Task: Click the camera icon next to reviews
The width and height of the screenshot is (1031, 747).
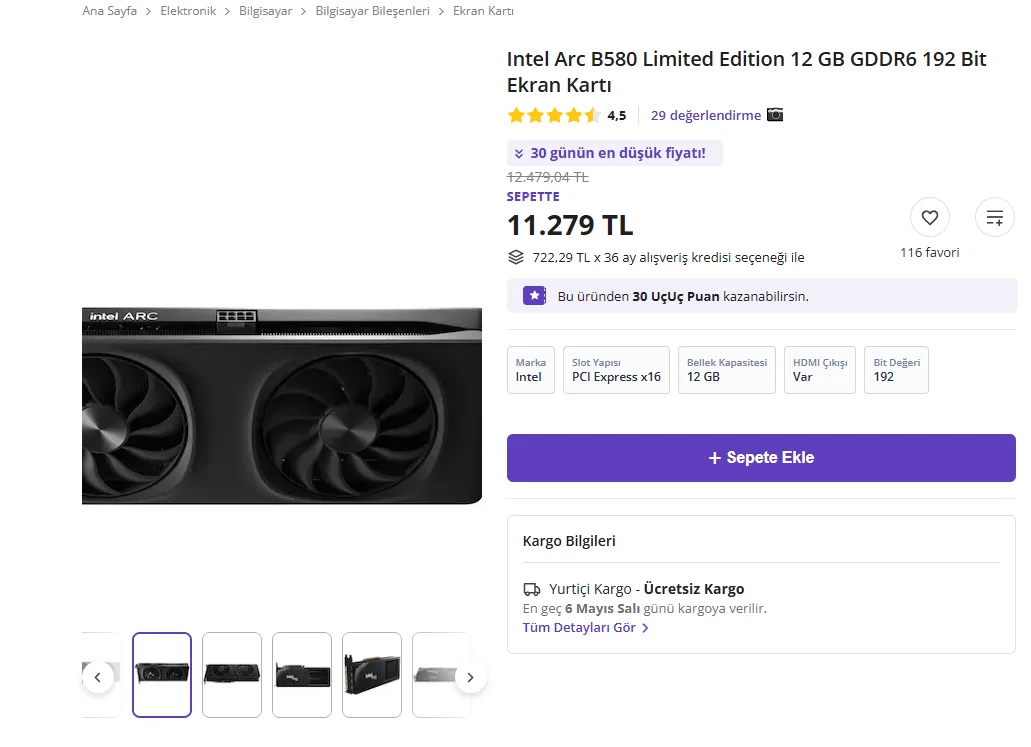Action: pos(775,115)
